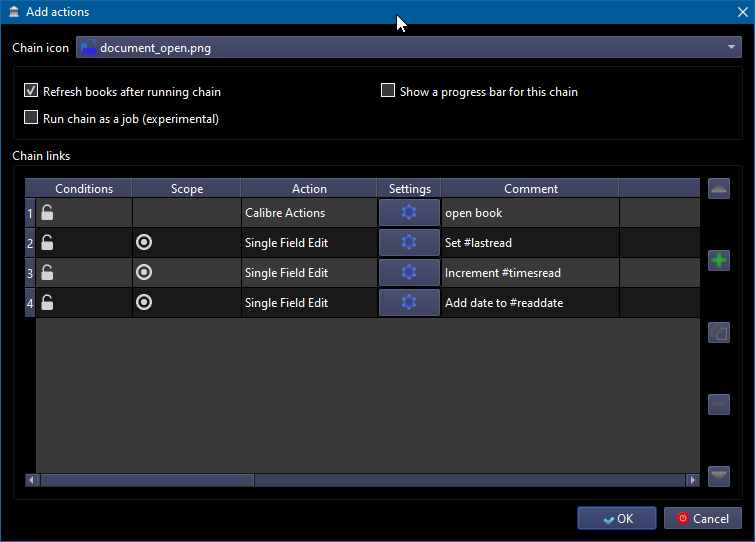Open the Single Field Edit cell for the Increment #timesread row
The height and width of the screenshot is (542, 755).
[x=309, y=272]
